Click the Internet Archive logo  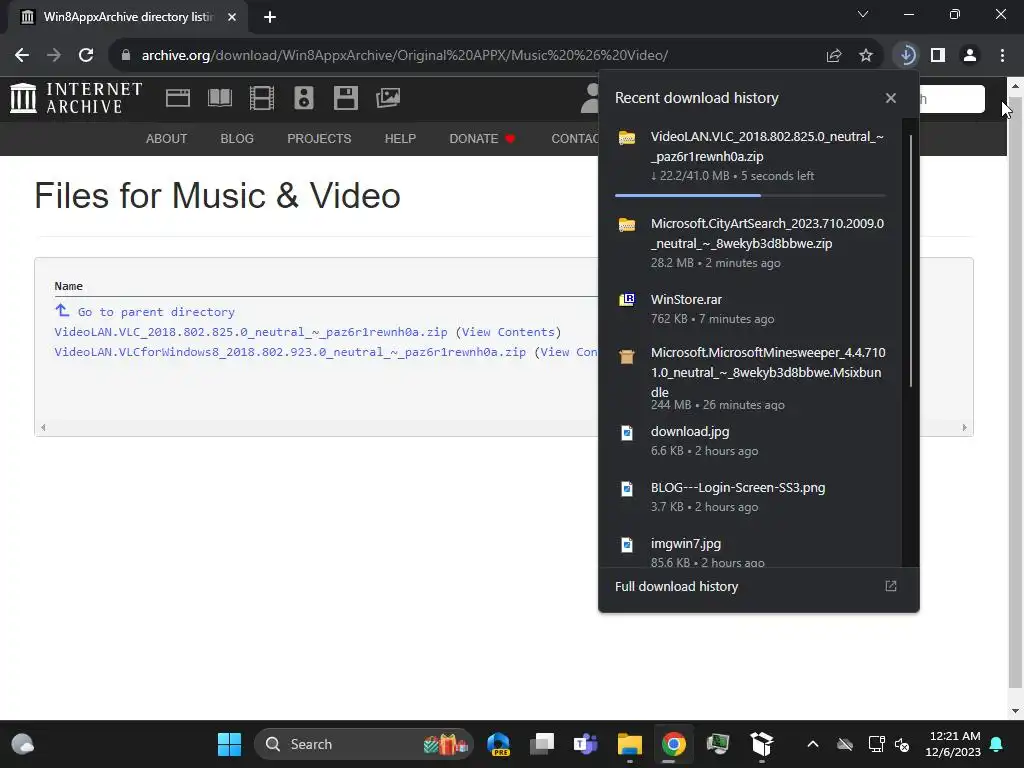(76, 99)
